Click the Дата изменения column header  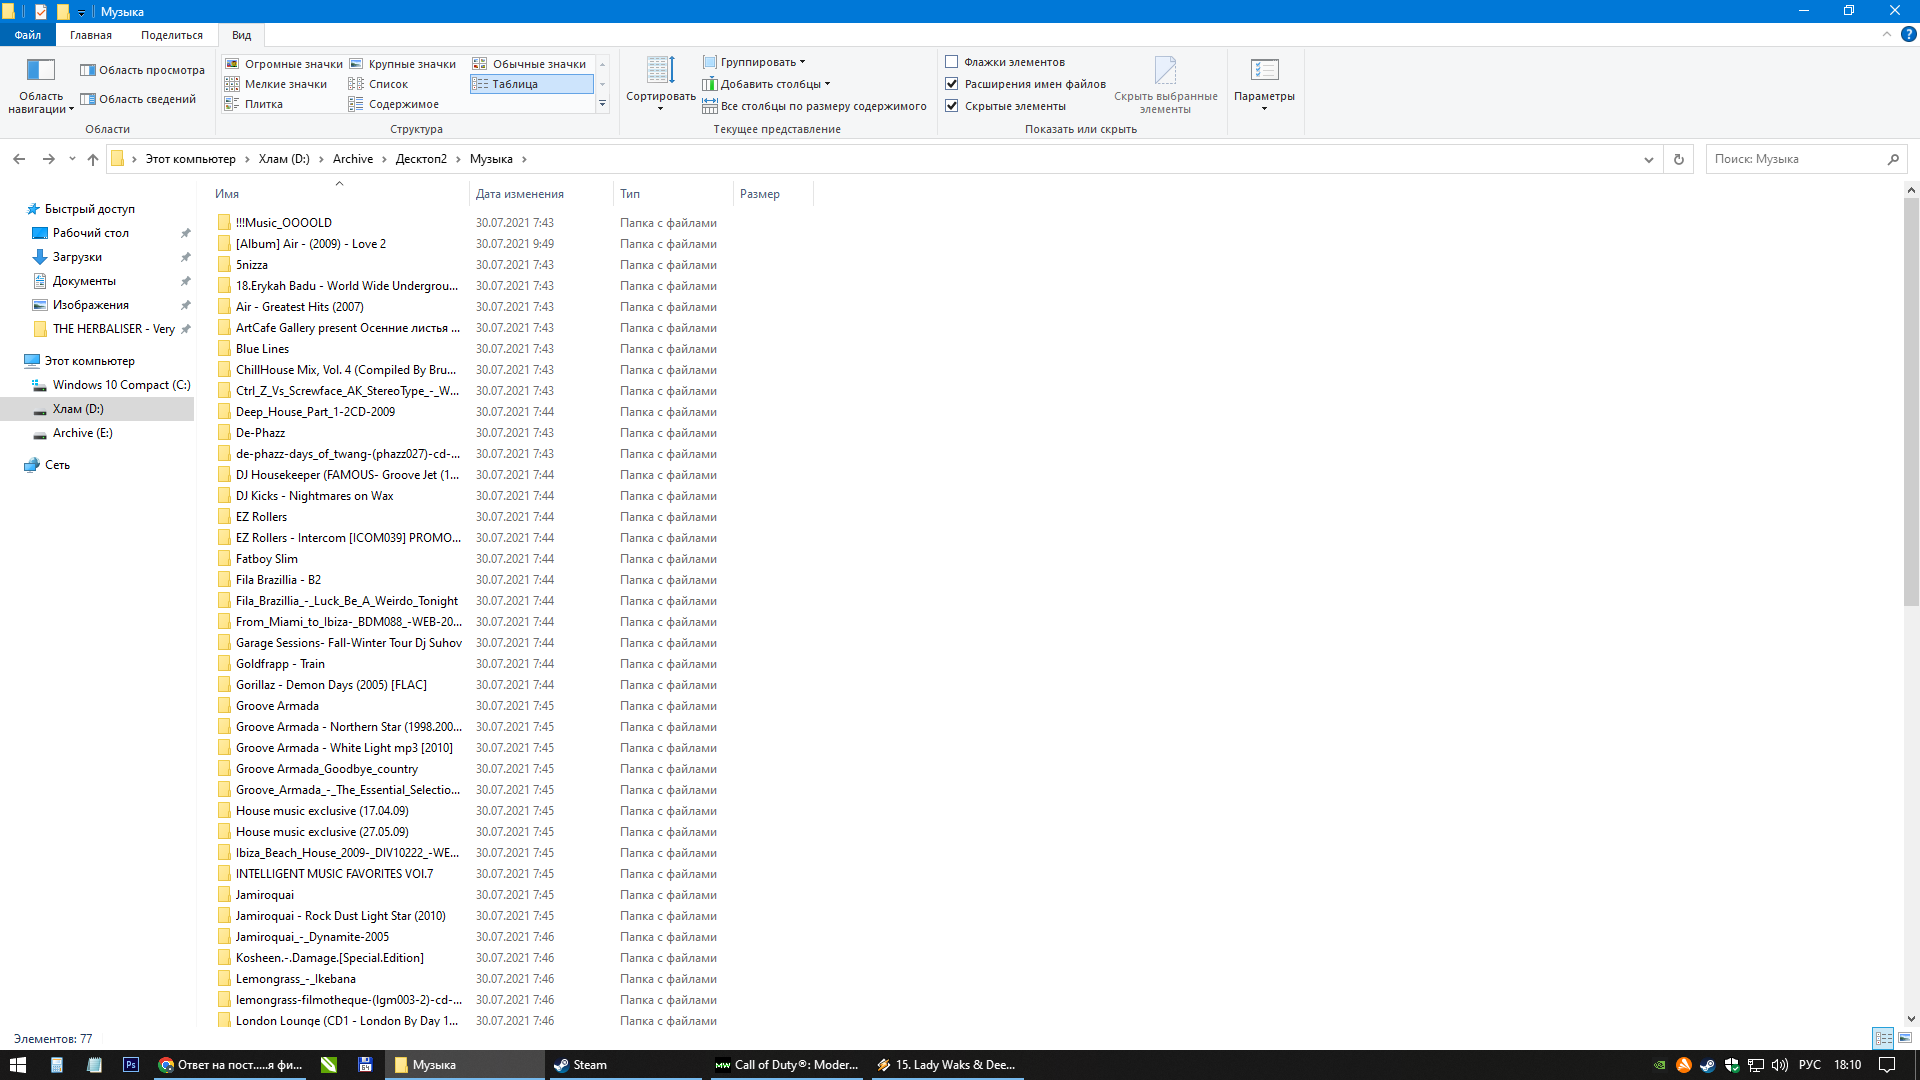pyautogui.click(x=520, y=194)
